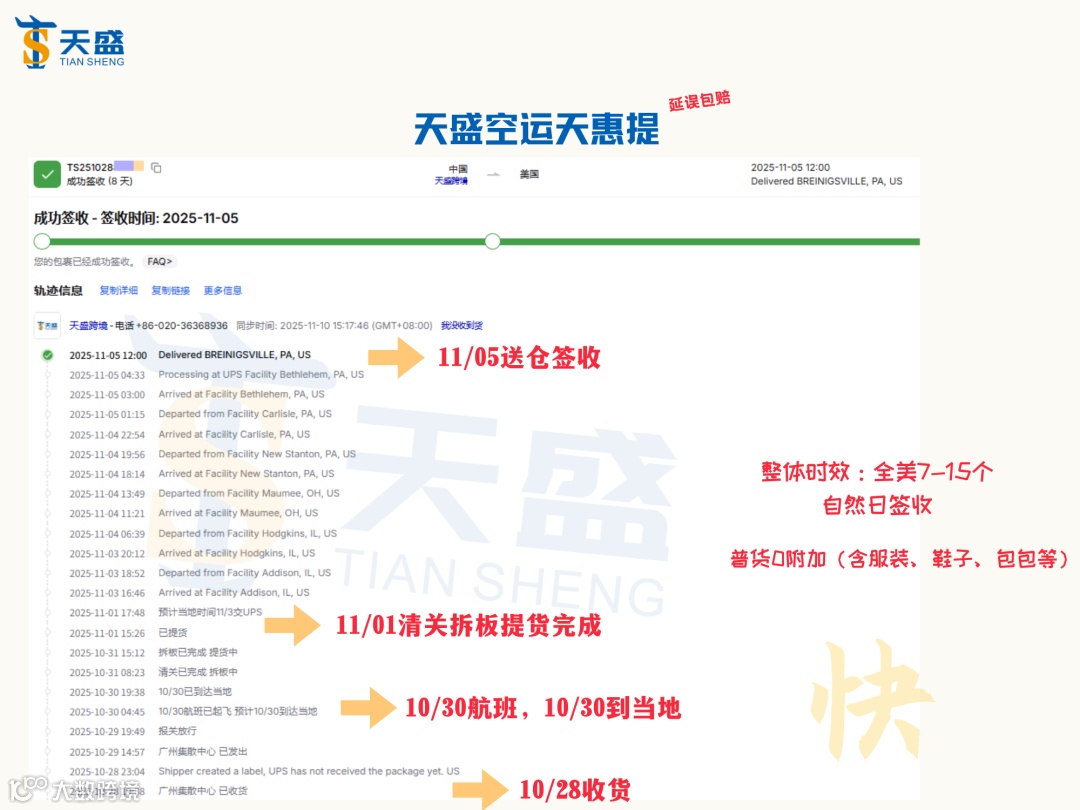Select row 'Departed from Facility Addison, IL, US'
Viewport: 1080px width, 810px height.
pos(200,573)
